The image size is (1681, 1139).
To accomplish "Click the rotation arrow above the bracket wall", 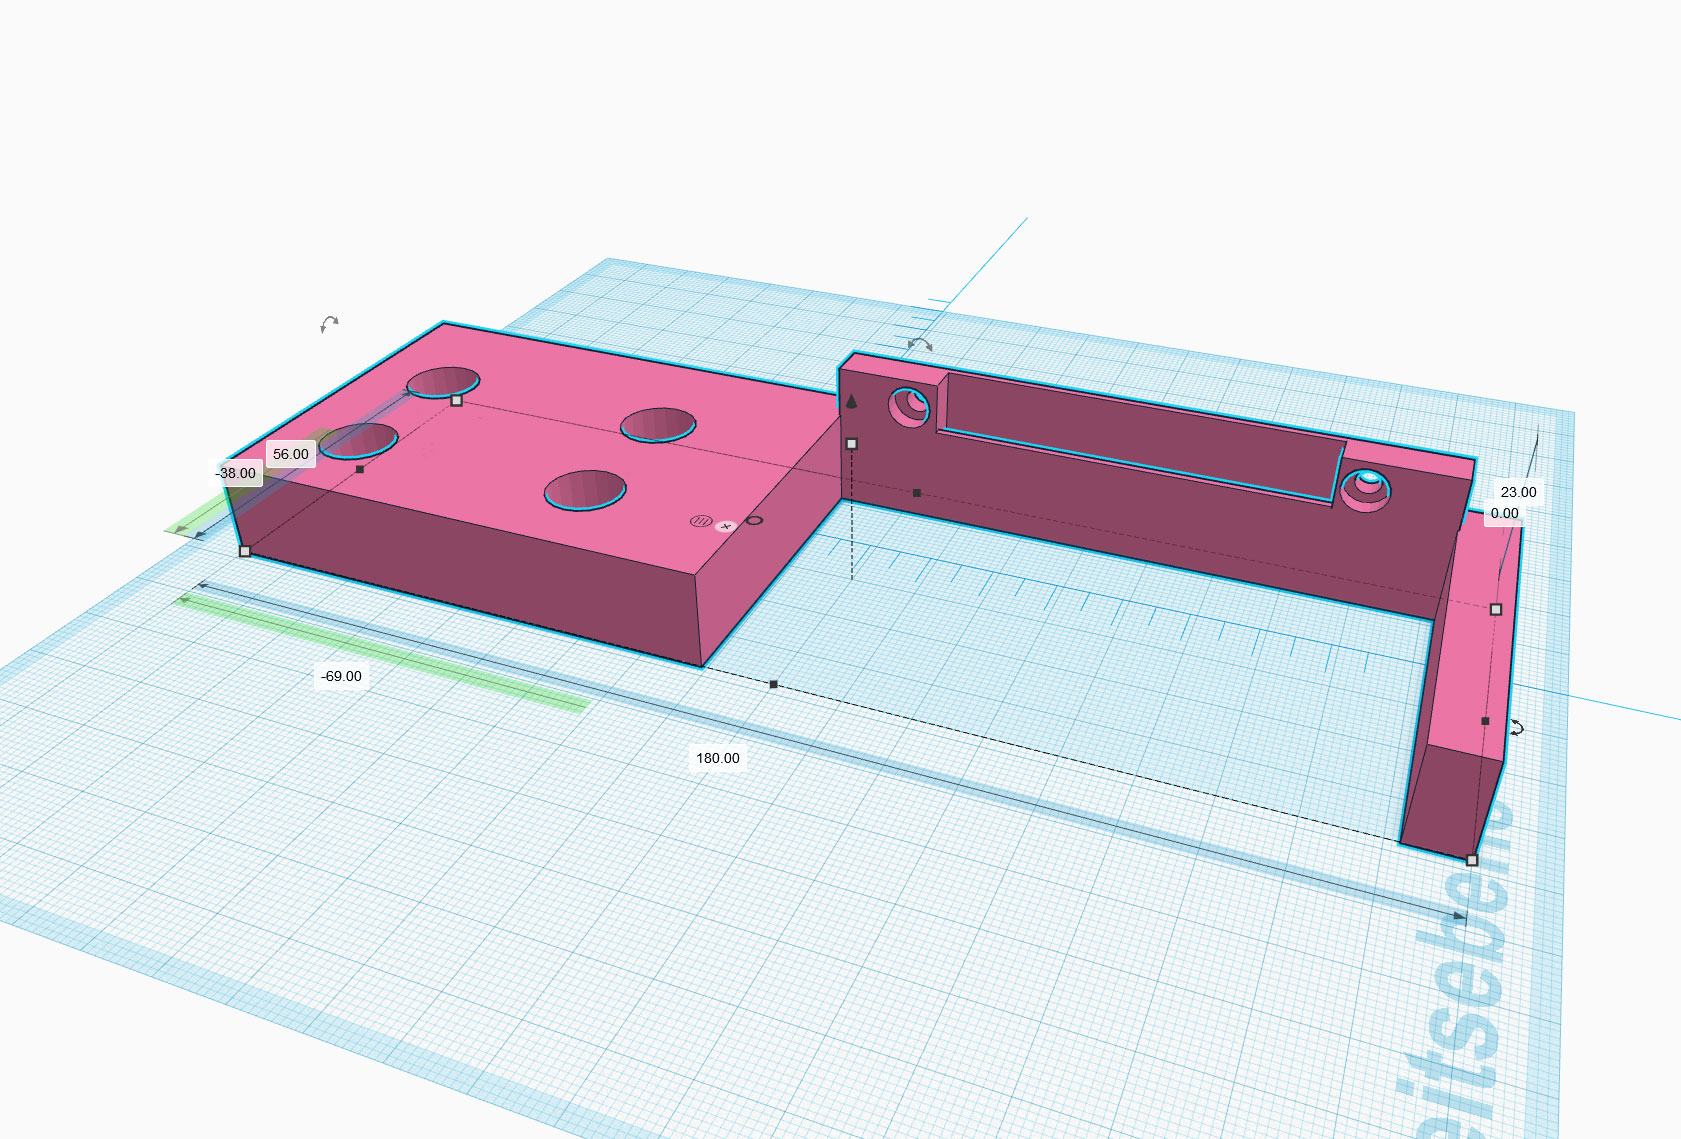I will [920, 344].
